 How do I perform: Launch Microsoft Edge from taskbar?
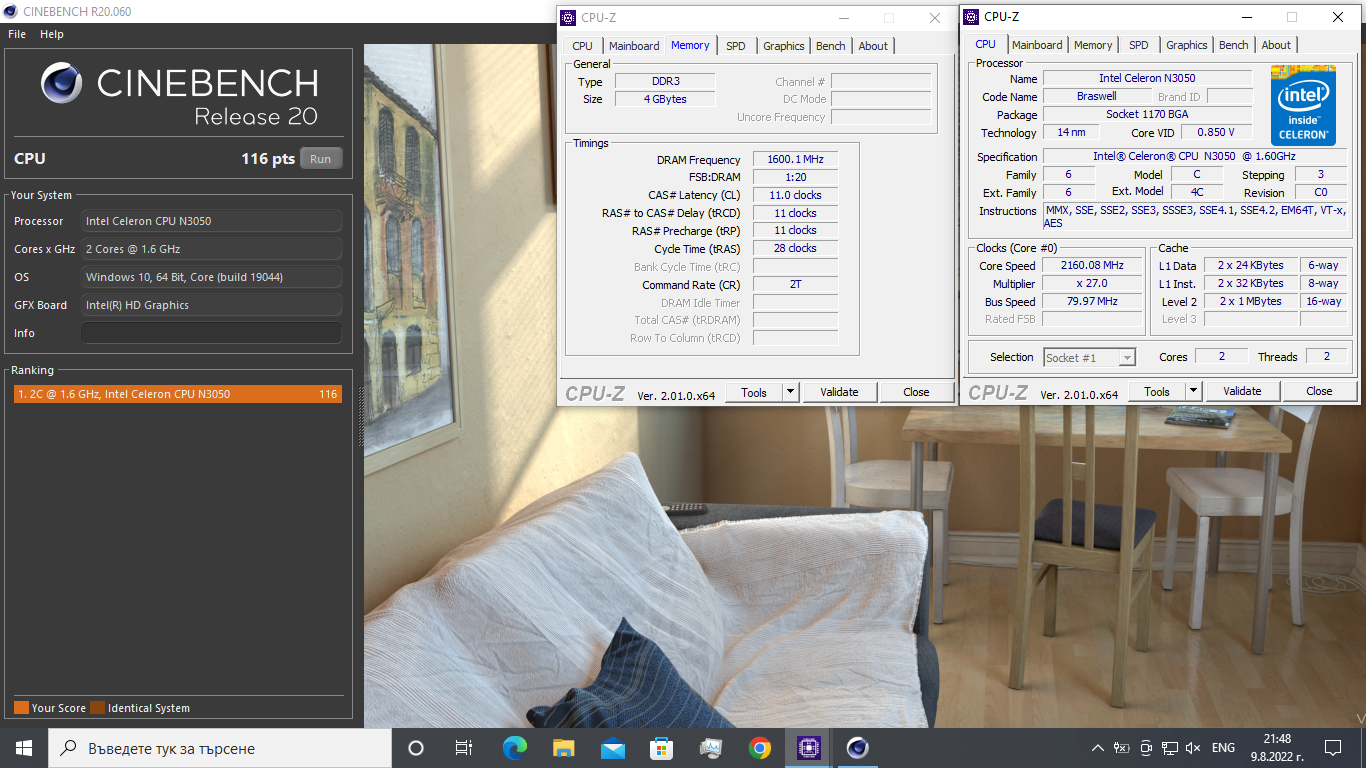coord(514,748)
